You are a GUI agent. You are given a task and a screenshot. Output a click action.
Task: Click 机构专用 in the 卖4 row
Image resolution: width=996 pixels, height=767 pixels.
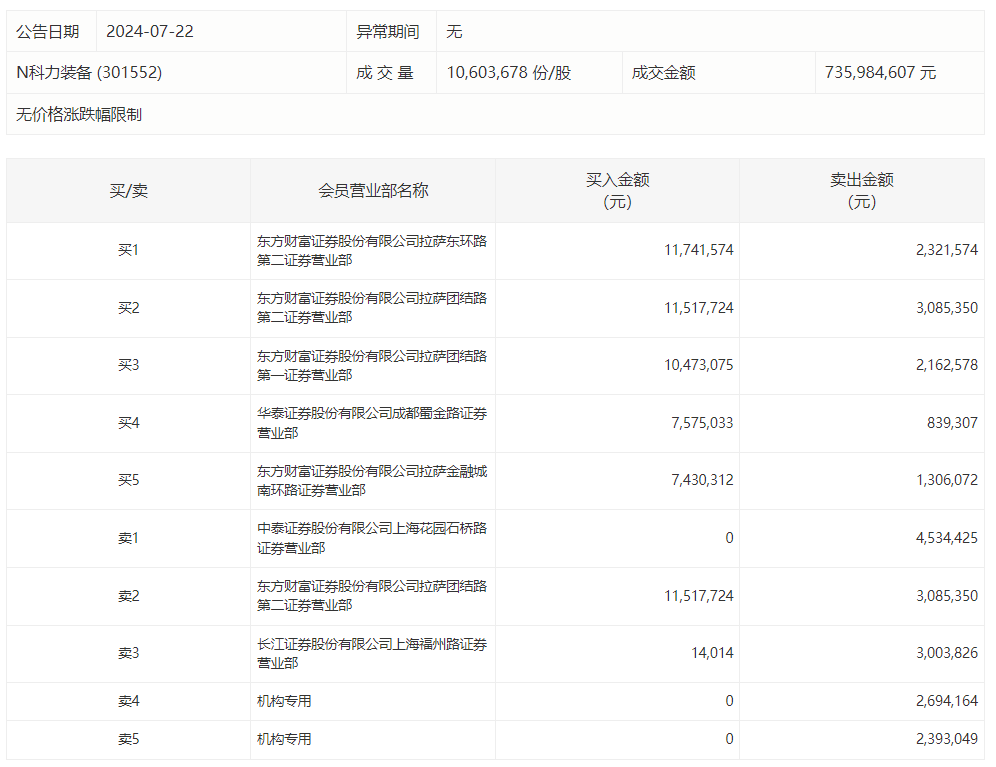pos(284,701)
